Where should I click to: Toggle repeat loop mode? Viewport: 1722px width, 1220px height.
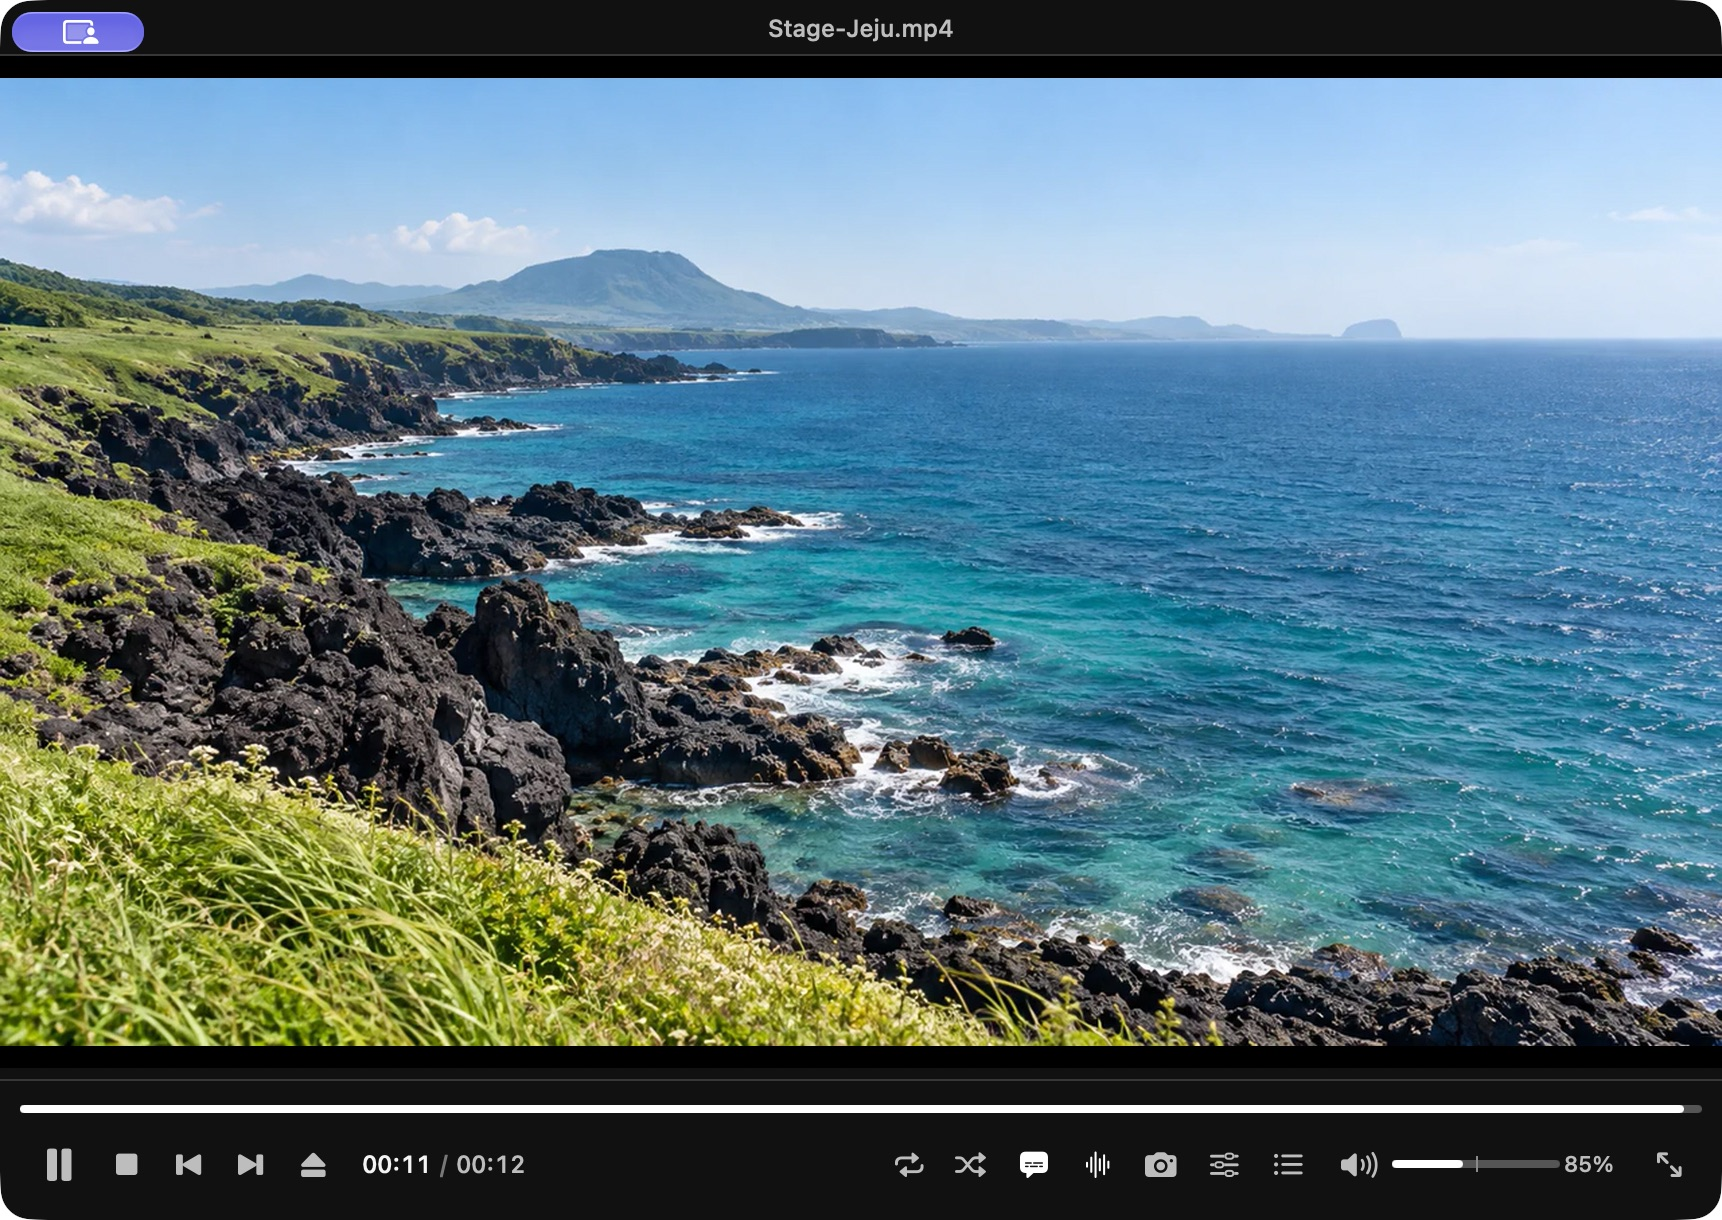(x=909, y=1165)
